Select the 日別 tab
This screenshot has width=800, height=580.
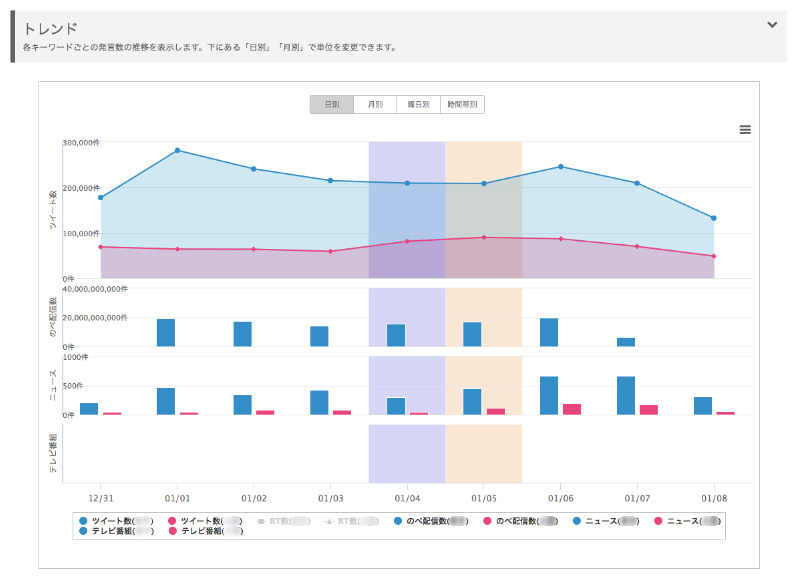pyautogui.click(x=331, y=104)
